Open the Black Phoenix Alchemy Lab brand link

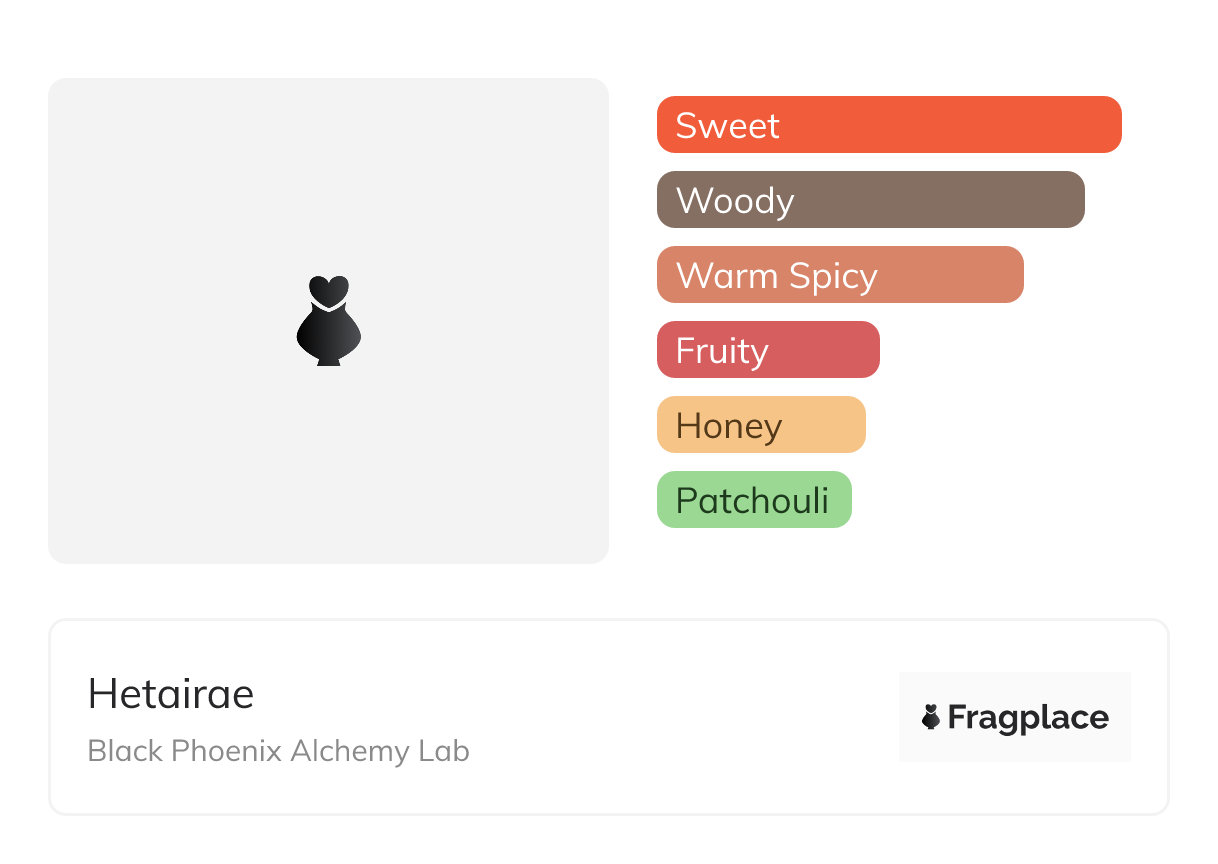[x=278, y=751]
